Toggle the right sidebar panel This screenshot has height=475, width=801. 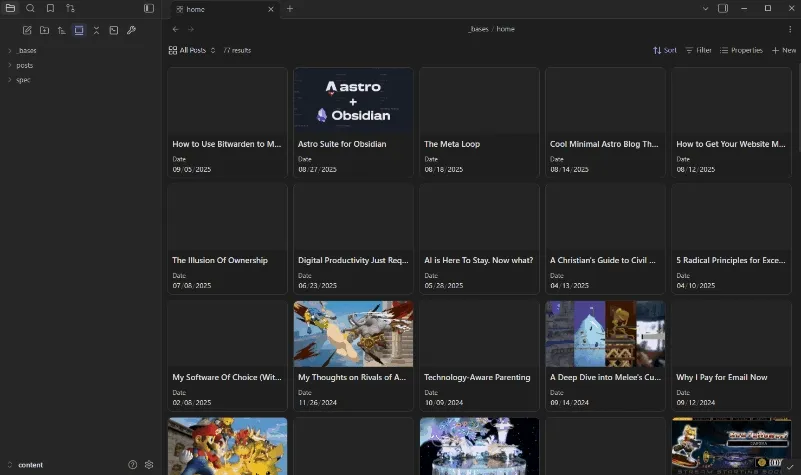click(723, 8)
